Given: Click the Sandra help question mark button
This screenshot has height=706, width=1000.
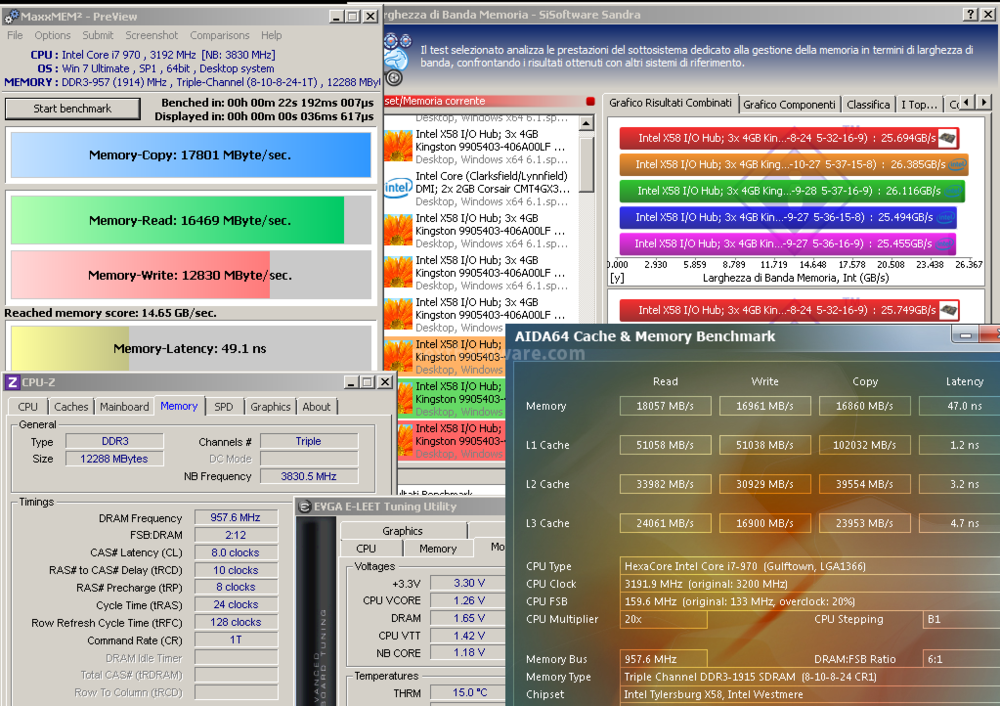Looking at the screenshot, I should [970, 14].
